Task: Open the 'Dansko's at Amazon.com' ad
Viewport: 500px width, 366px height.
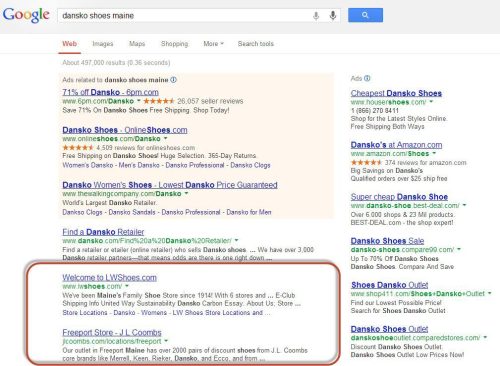Action: (x=396, y=145)
